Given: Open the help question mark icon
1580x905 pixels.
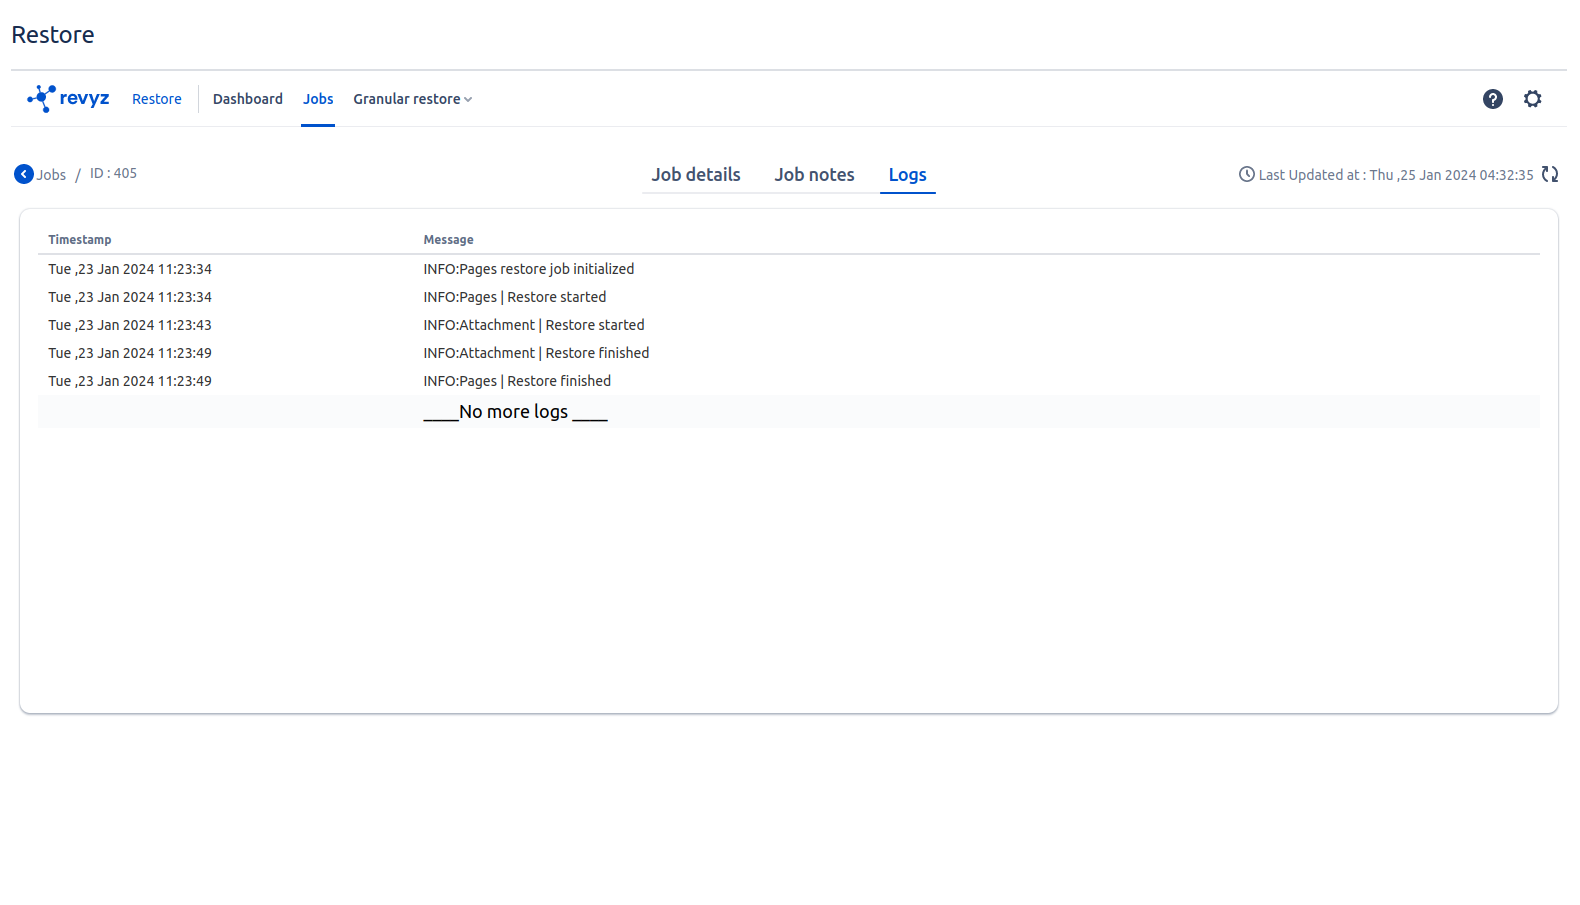Looking at the screenshot, I should pos(1492,99).
